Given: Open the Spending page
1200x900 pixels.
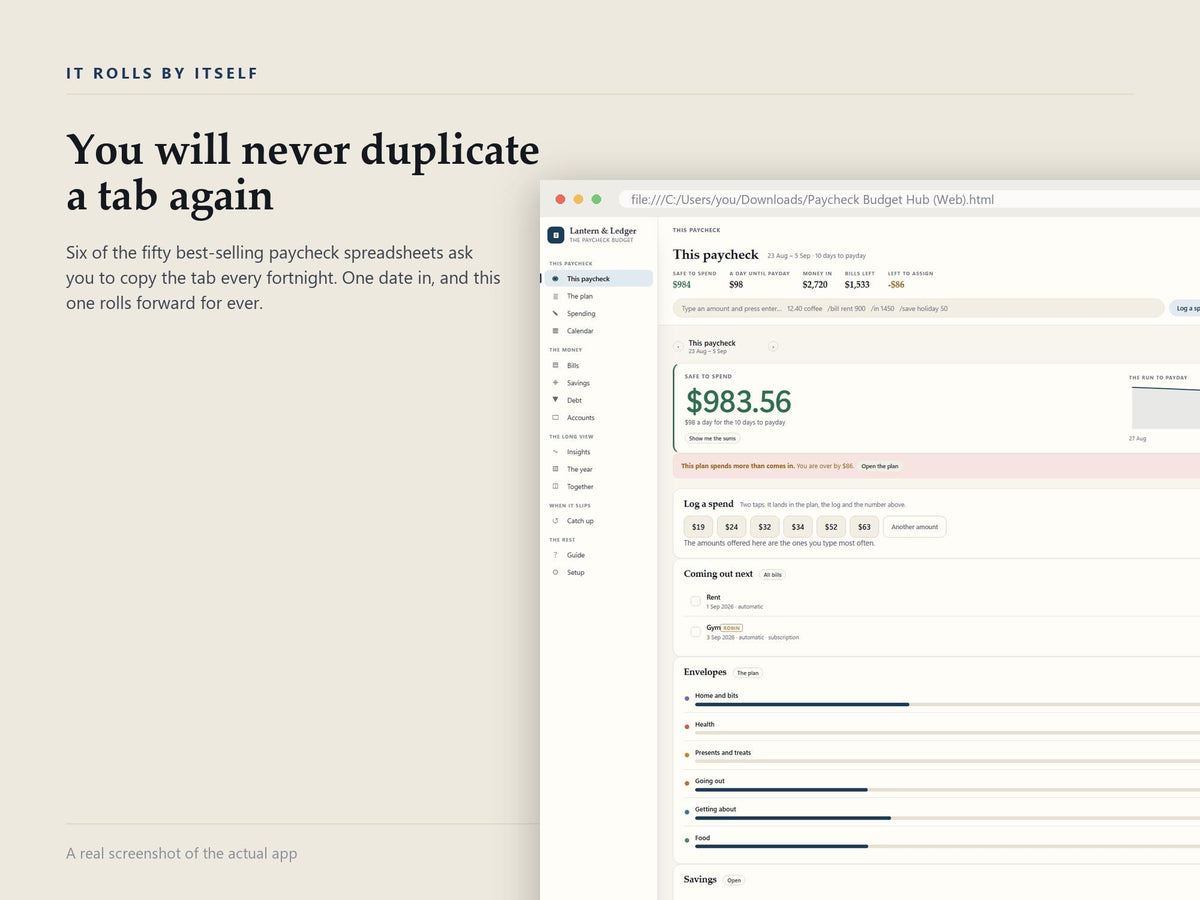Looking at the screenshot, I should (x=581, y=313).
